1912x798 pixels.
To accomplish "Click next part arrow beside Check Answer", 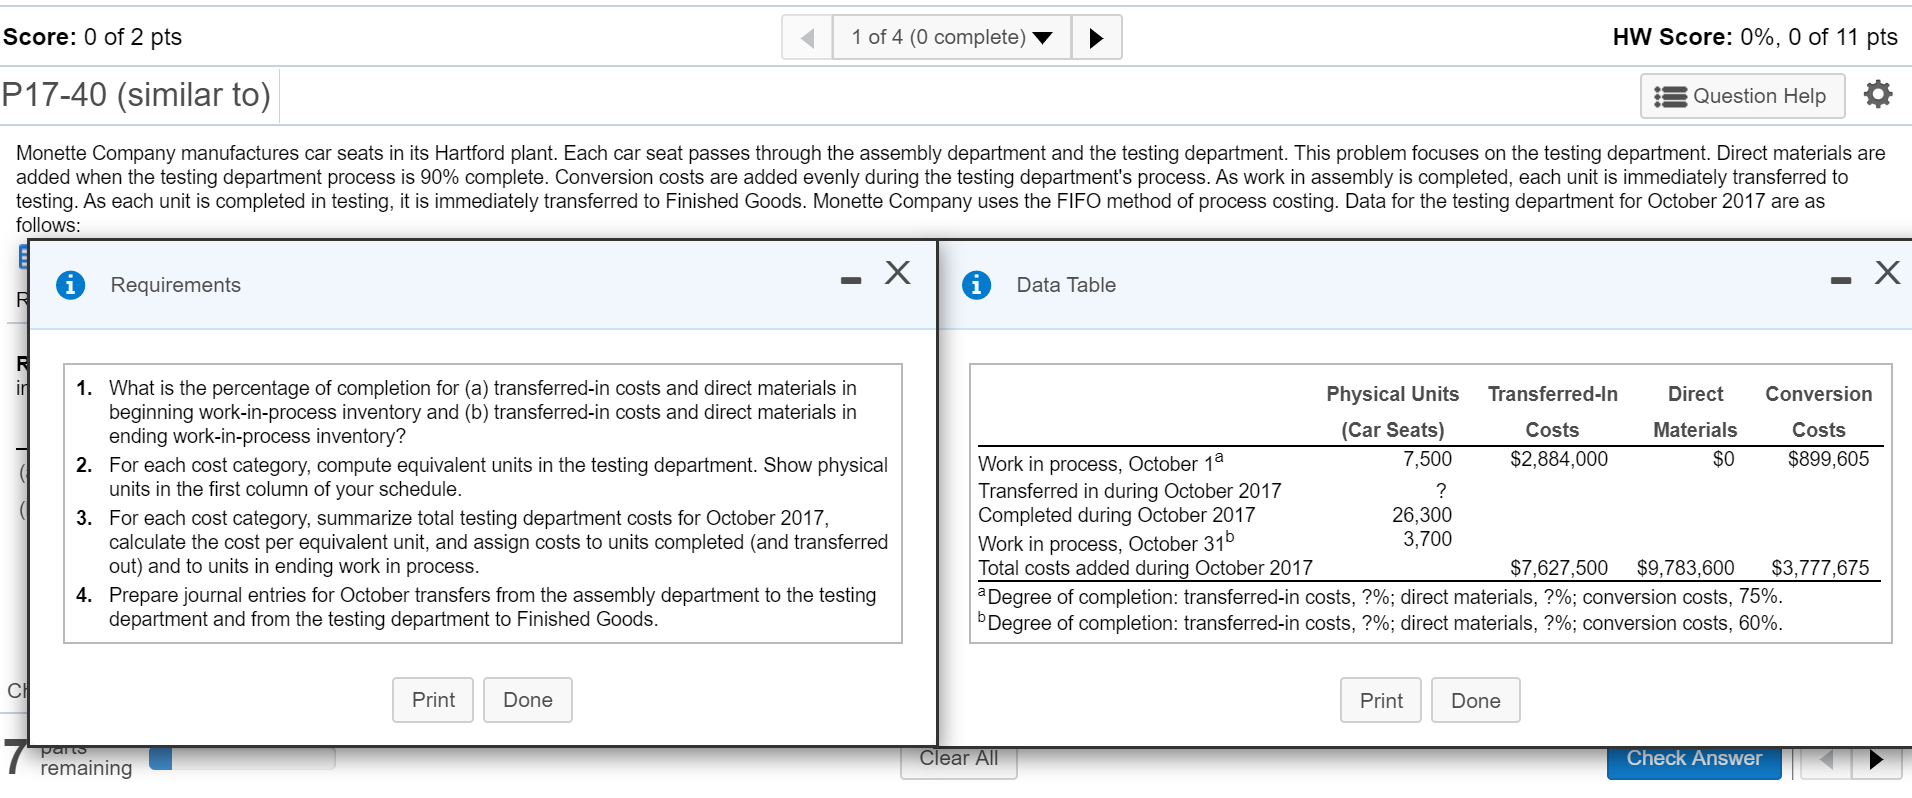I will click(1876, 761).
